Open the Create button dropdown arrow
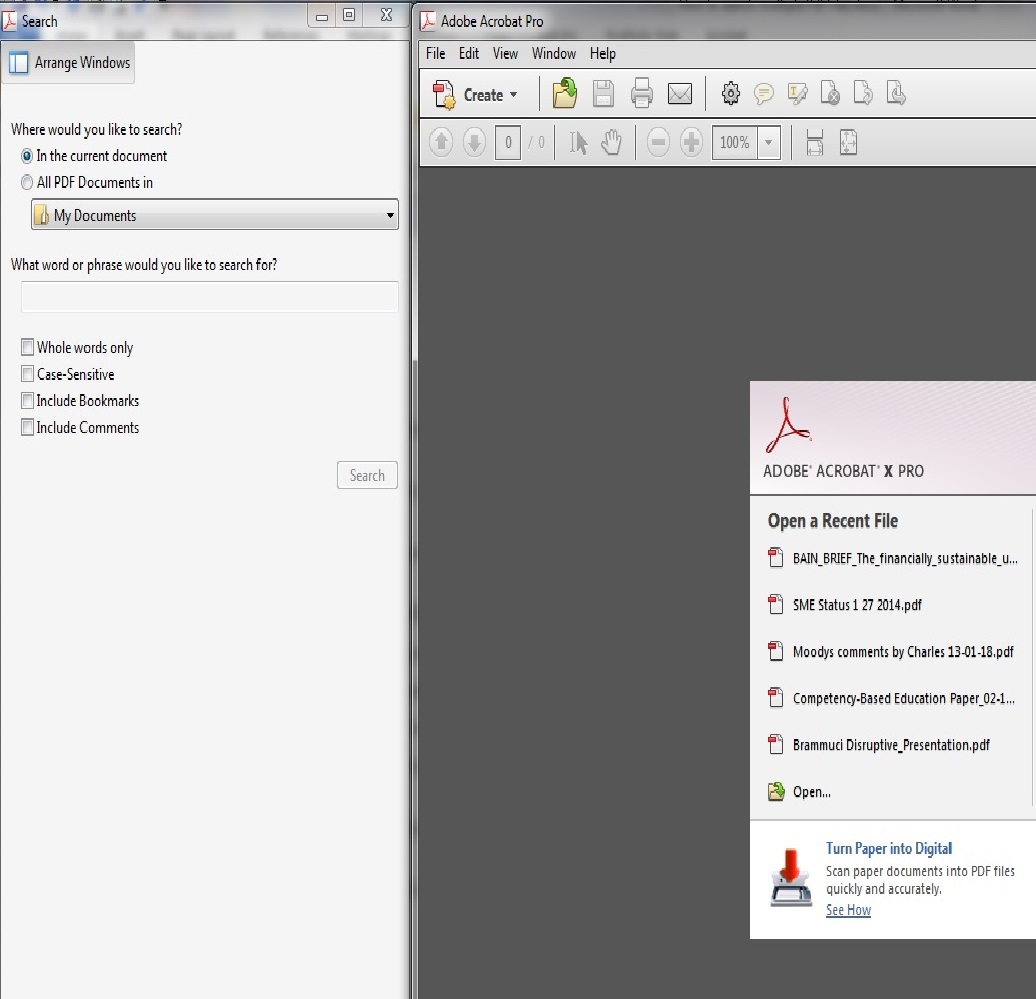Image resolution: width=1036 pixels, height=999 pixels. [513, 95]
